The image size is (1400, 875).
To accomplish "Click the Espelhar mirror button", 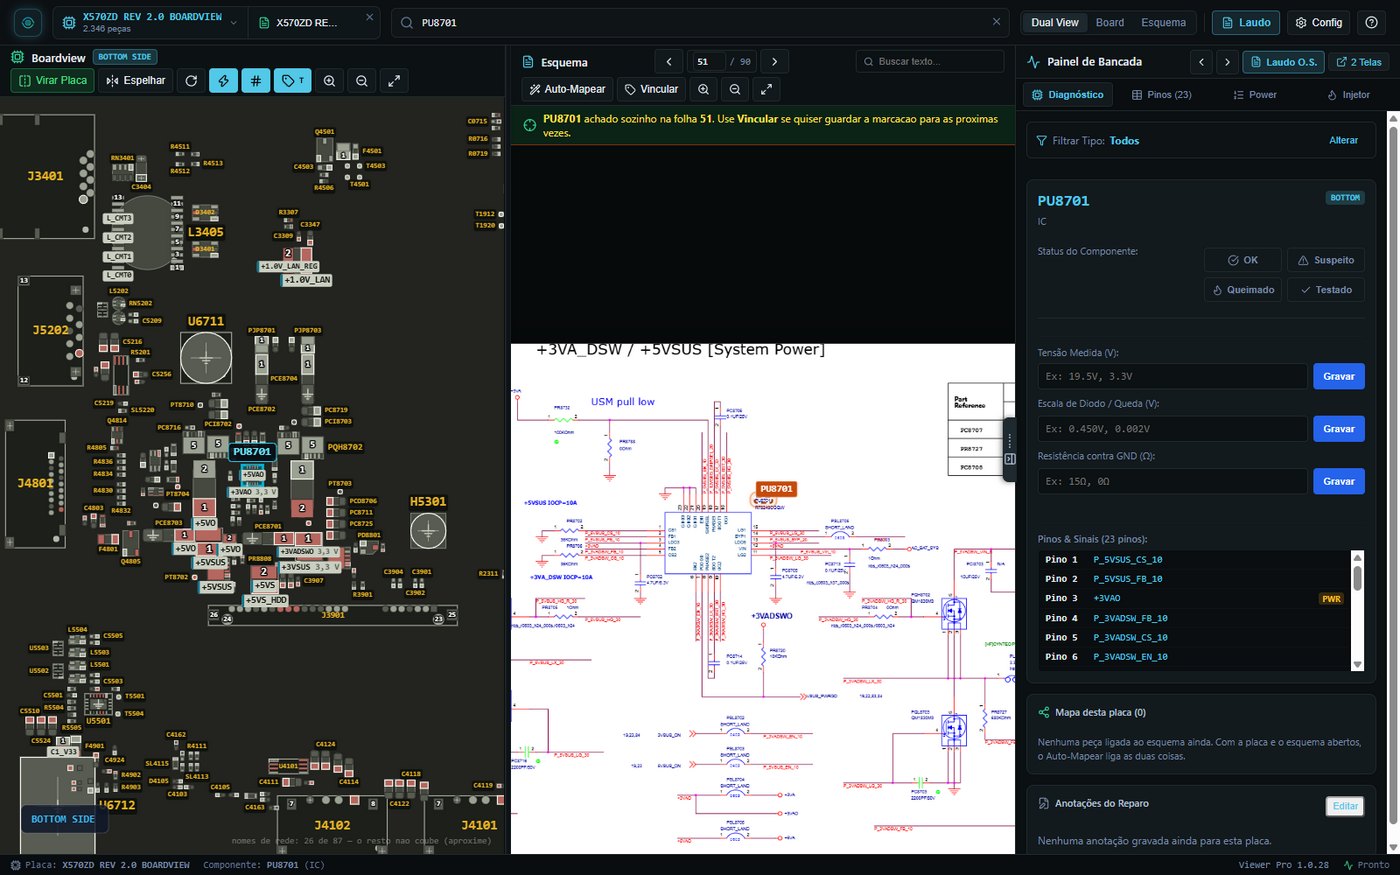I will [x=135, y=81].
